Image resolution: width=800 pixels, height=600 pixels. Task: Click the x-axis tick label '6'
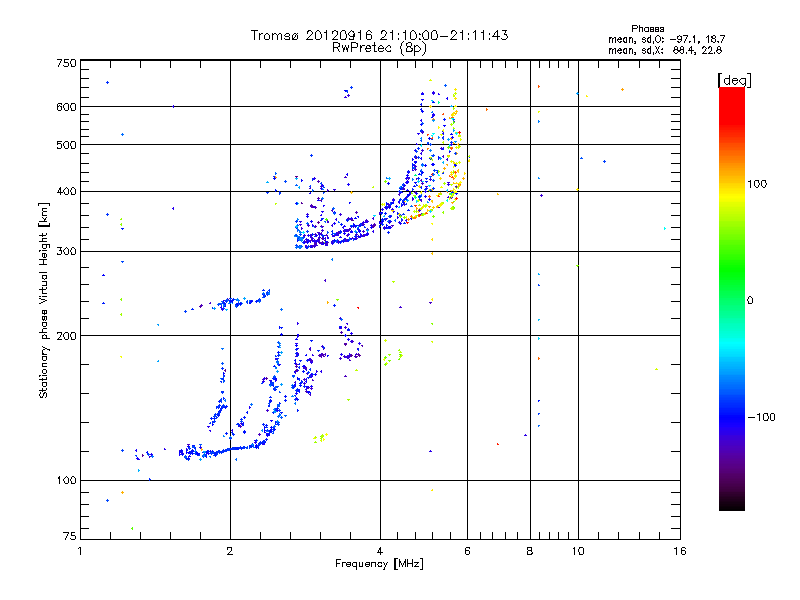(x=467, y=551)
